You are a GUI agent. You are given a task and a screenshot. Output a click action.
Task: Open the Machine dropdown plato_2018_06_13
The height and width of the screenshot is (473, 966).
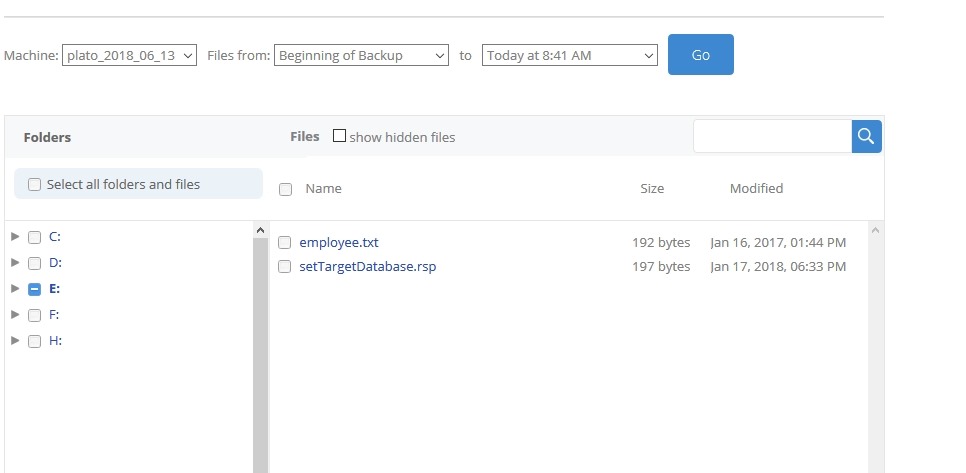click(x=130, y=56)
